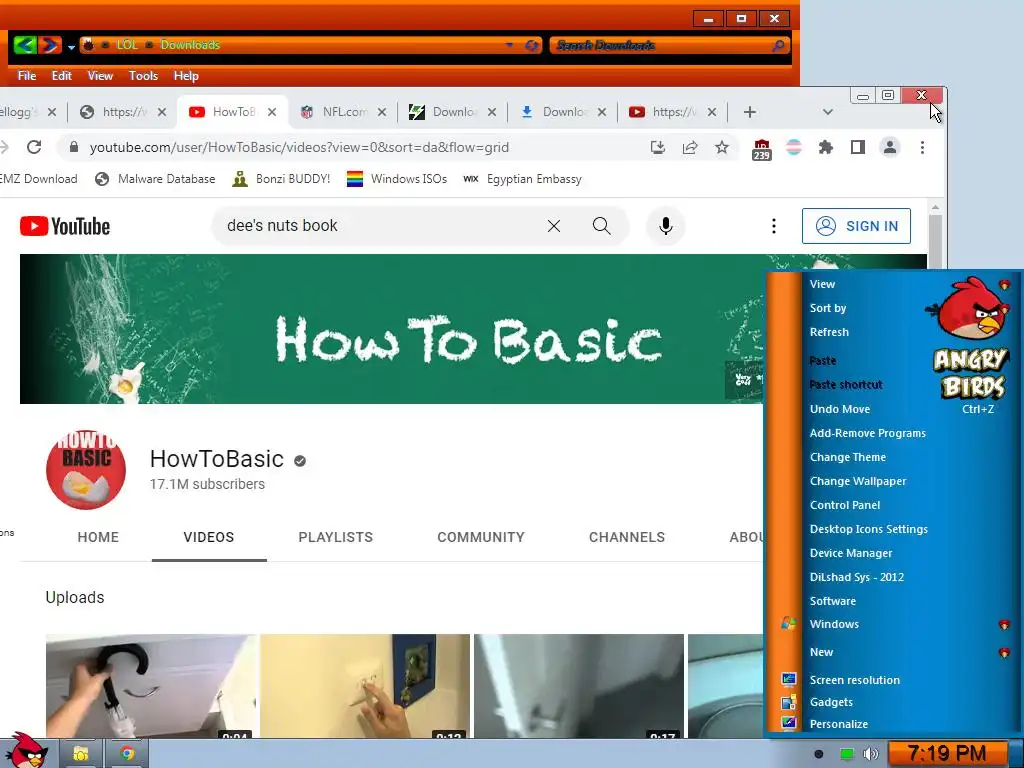Image resolution: width=1024 pixels, height=768 pixels.
Task: Click the padlock site info icon
Action: pyautogui.click(x=74, y=148)
